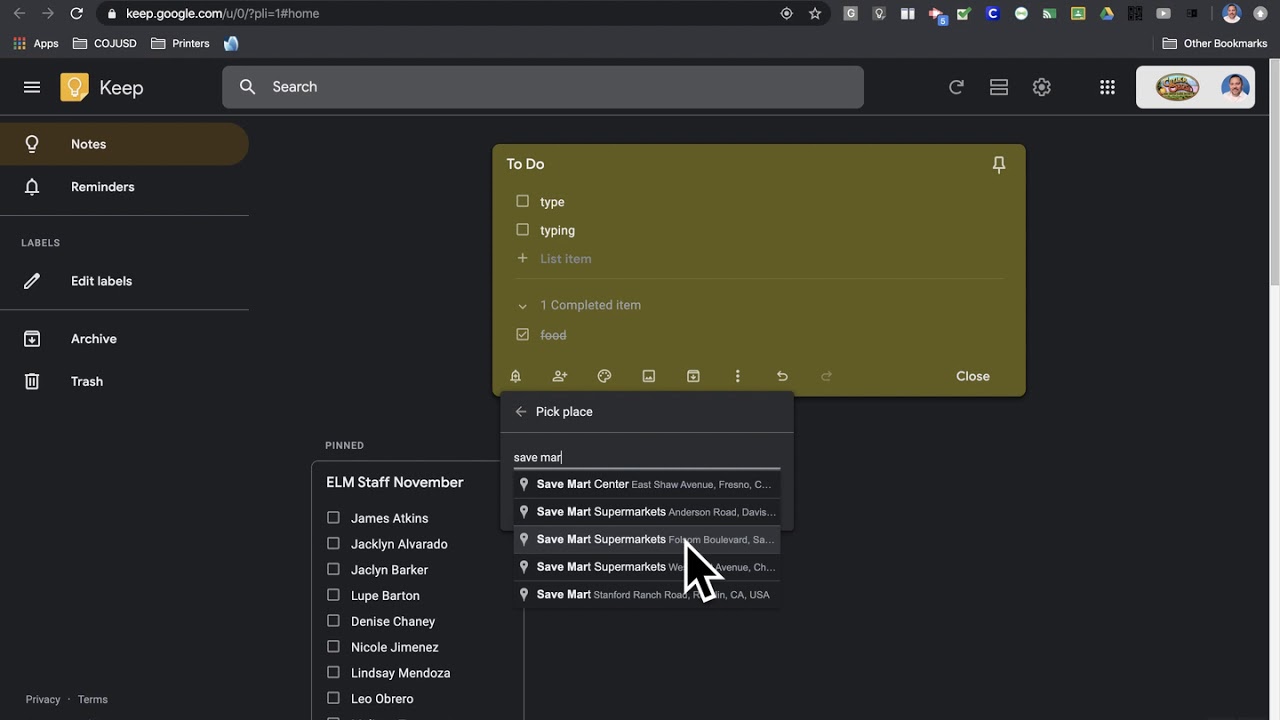
Task: Choose the fourth Save Mart Supermarkets Avenue suggestion
Action: tap(646, 567)
